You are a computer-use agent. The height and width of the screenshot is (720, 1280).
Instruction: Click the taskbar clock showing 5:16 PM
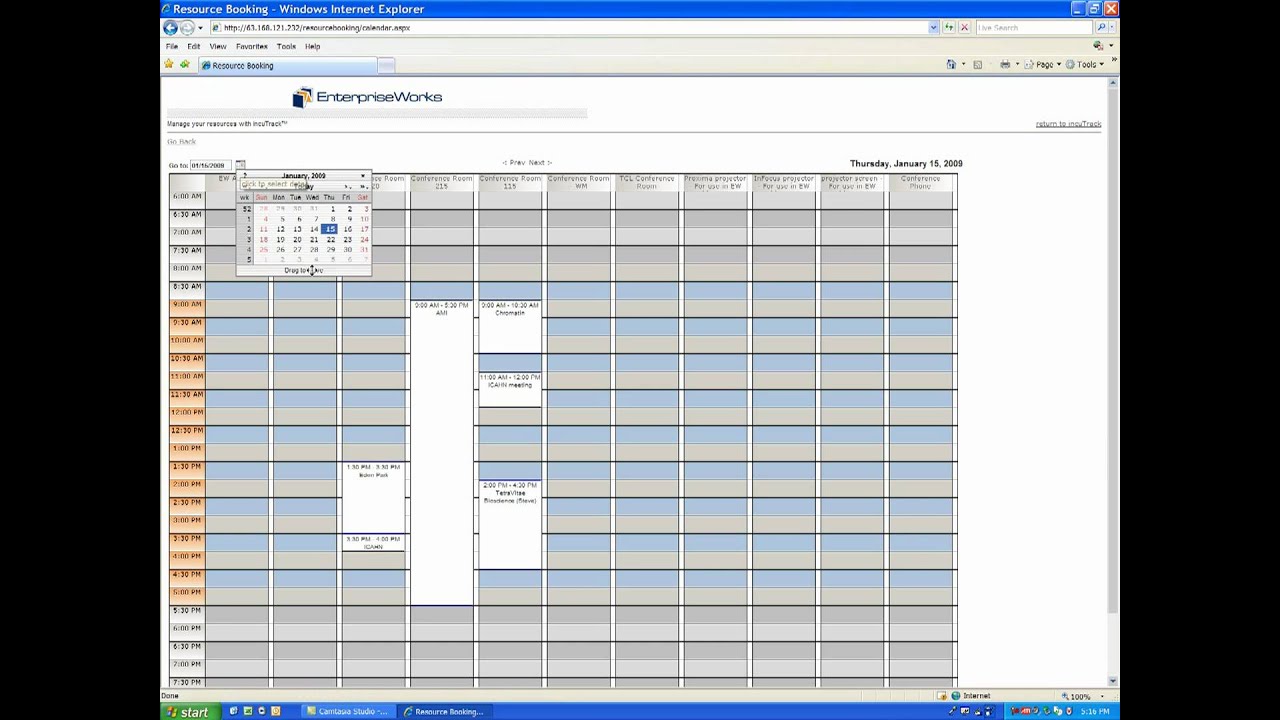tap(1095, 712)
